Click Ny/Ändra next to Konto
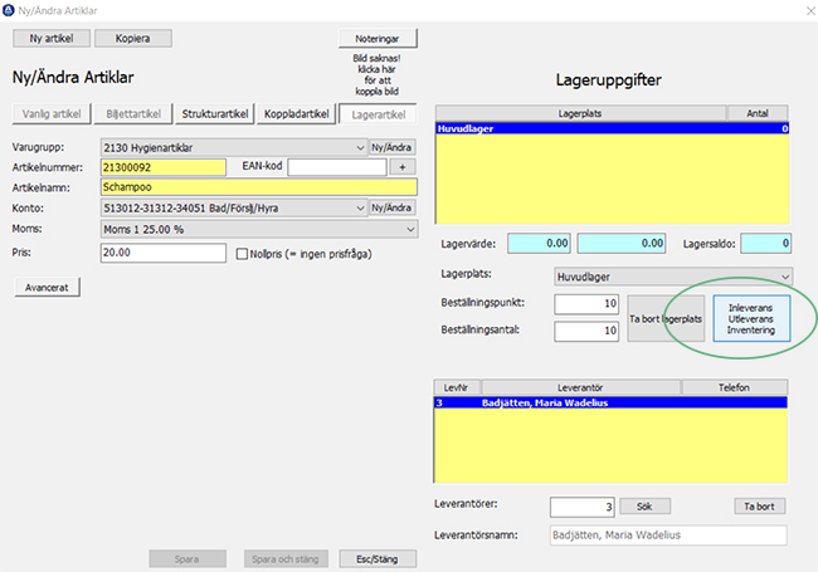Viewport: 818px width, 572px height. tap(392, 208)
